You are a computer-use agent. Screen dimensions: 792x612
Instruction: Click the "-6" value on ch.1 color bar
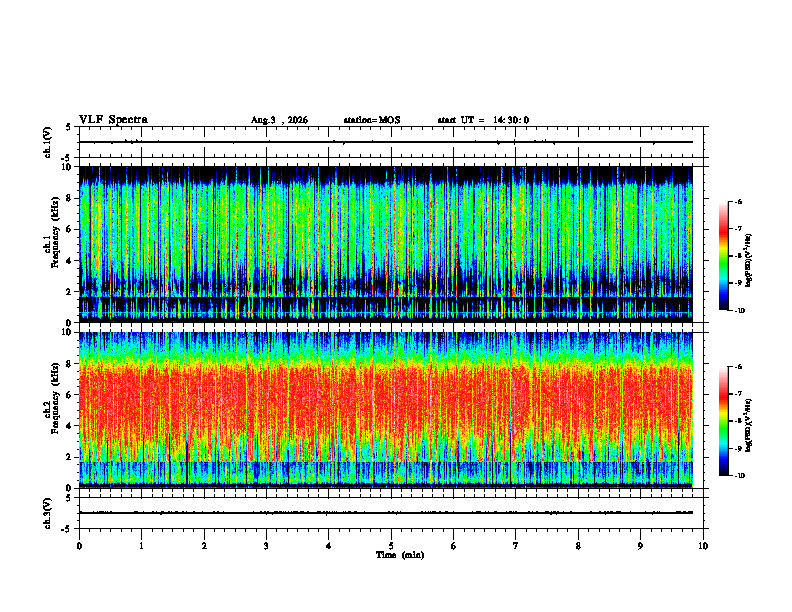pyautogui.click(x=739, y=201)
